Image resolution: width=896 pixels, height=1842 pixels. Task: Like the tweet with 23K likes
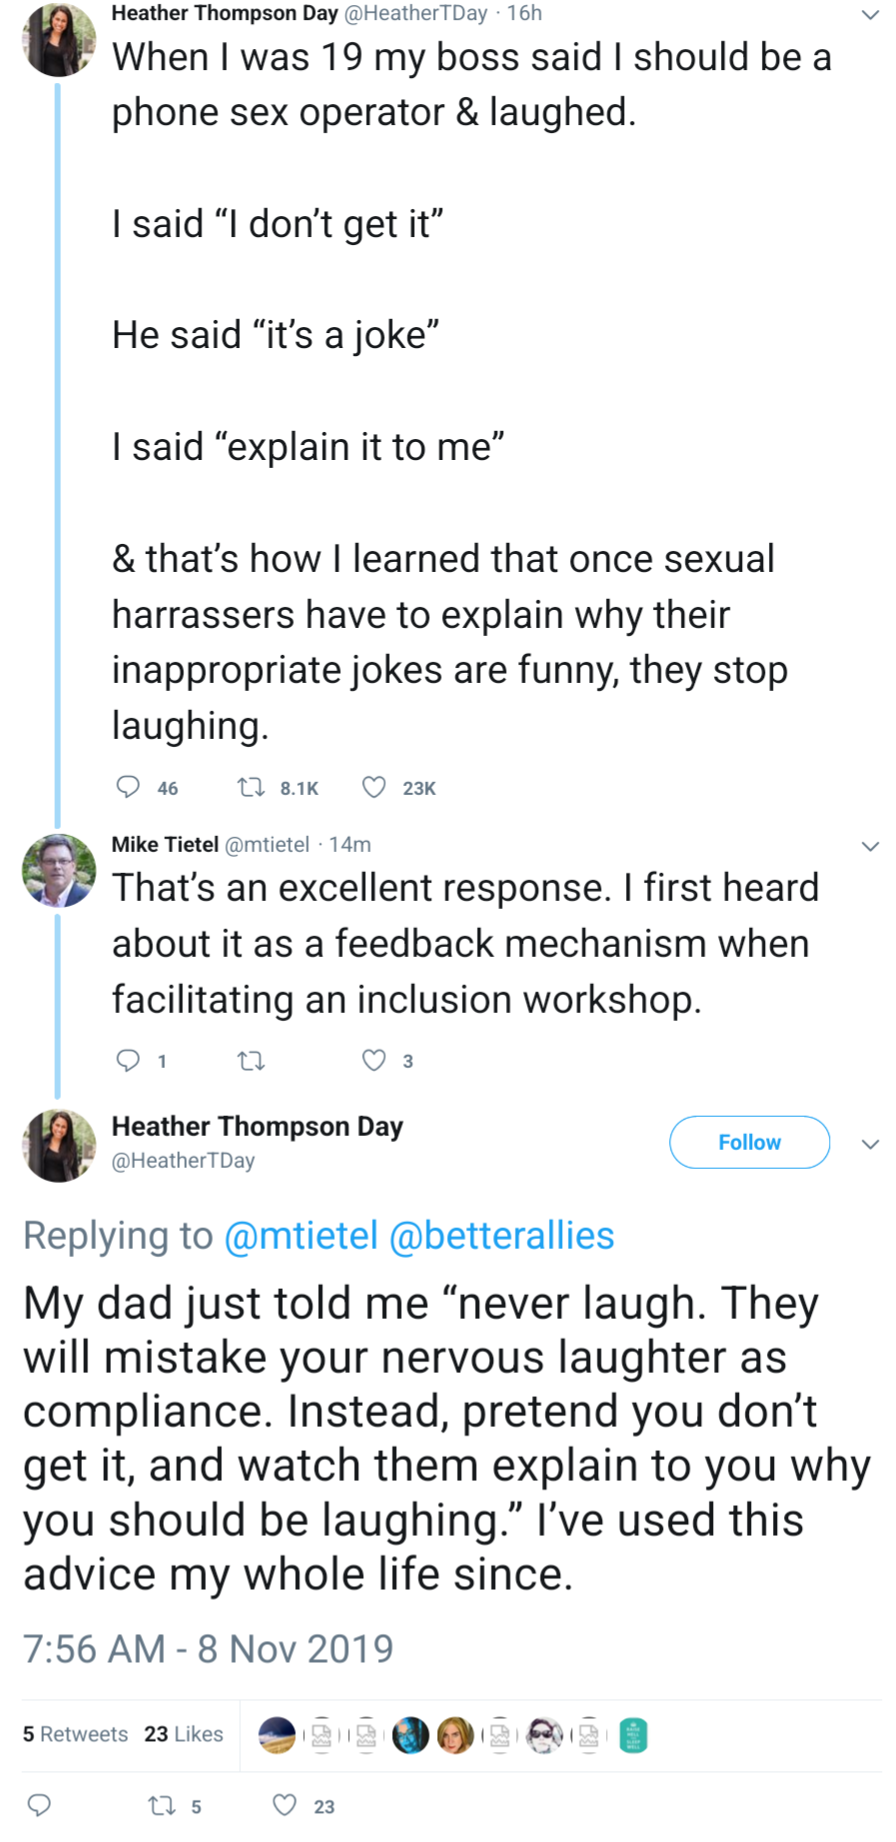click(x=374, y=787)
